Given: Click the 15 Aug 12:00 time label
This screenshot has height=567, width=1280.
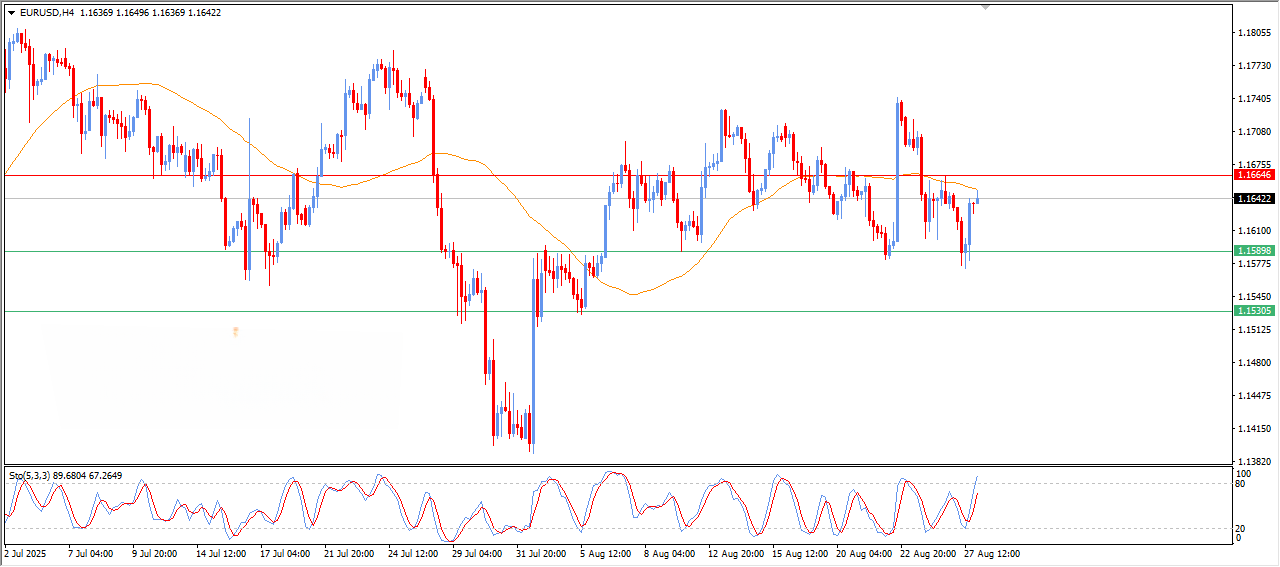Looking at the screenshot, I should (x=798, y=553).
